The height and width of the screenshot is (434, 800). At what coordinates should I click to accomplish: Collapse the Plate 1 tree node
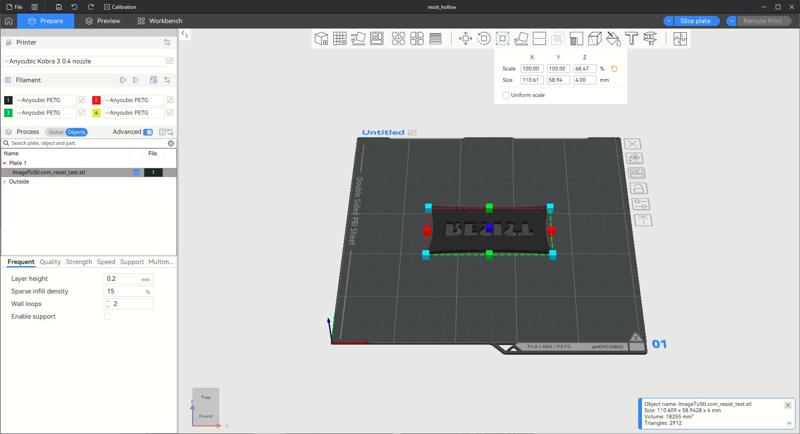pyautogui.click(x=5, y=163)
